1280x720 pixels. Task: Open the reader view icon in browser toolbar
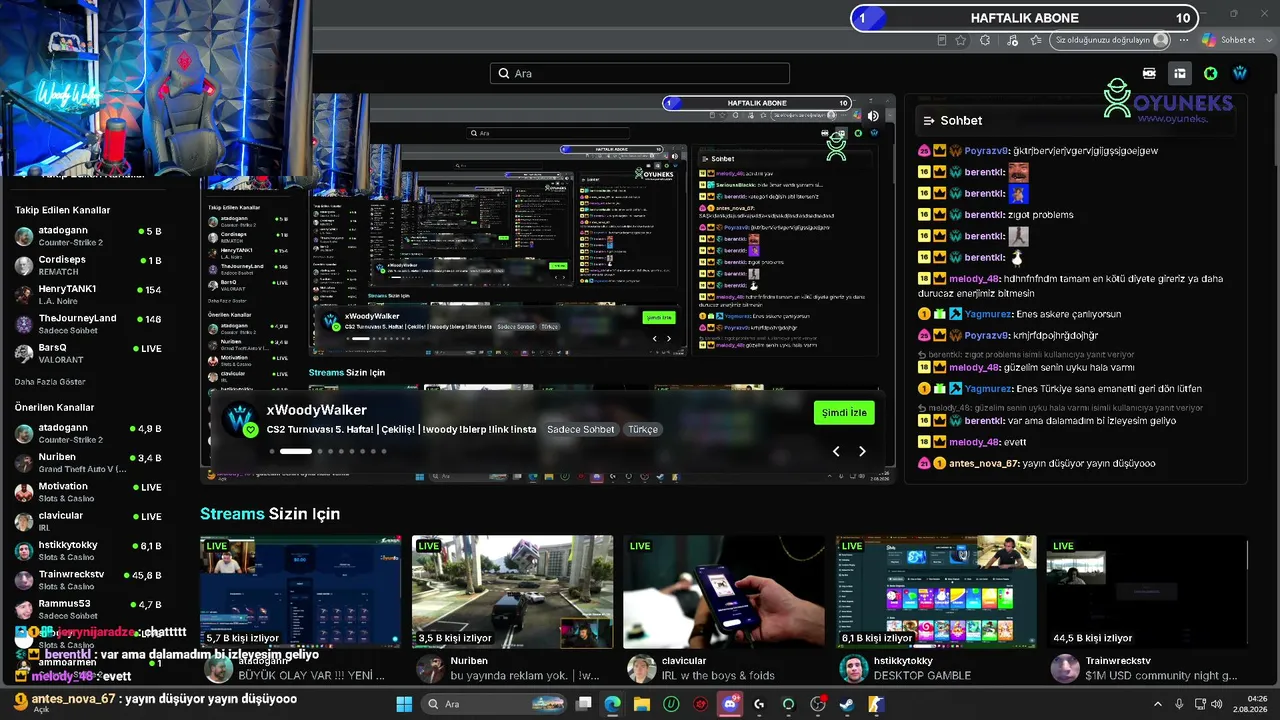941,40
